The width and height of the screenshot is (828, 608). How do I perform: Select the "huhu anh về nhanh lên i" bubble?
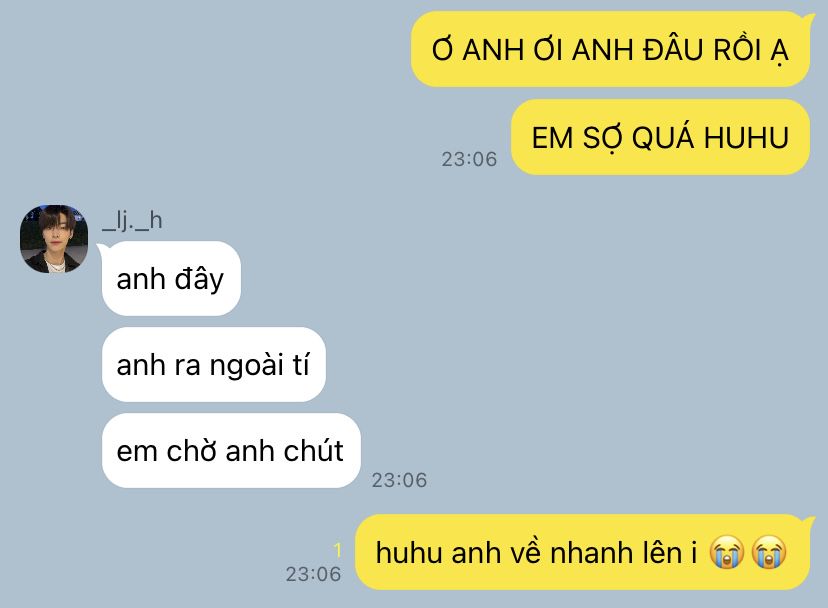pos(582,552)
